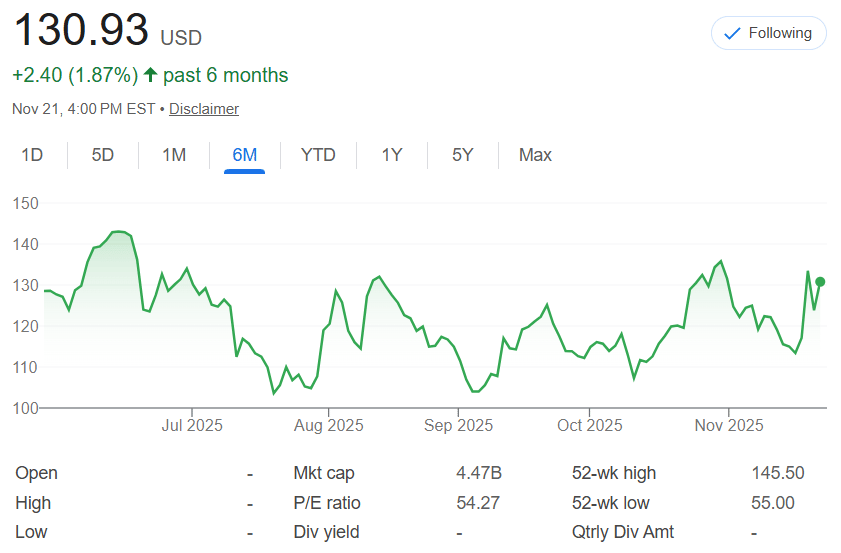
Task: Click the green endpoint dot on chart
Action: click(x=820, y=282)
